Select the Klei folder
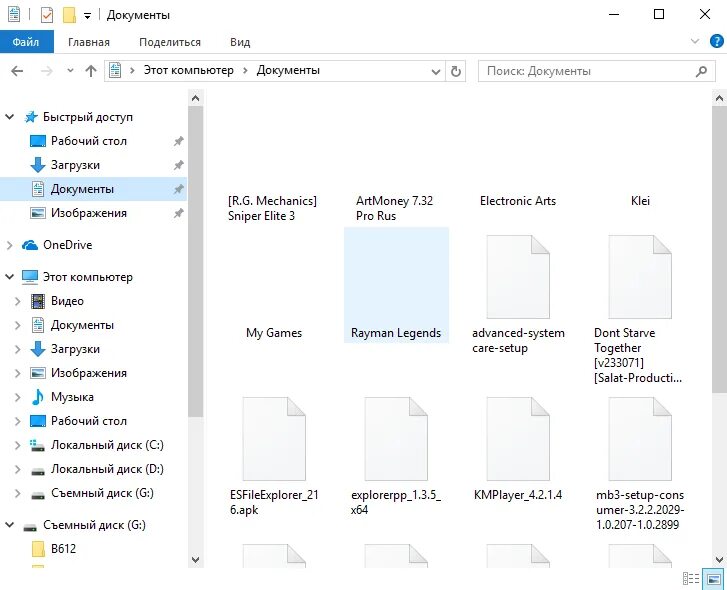The width and height of the screenshot is (727, 590). [x=640, y=201]
